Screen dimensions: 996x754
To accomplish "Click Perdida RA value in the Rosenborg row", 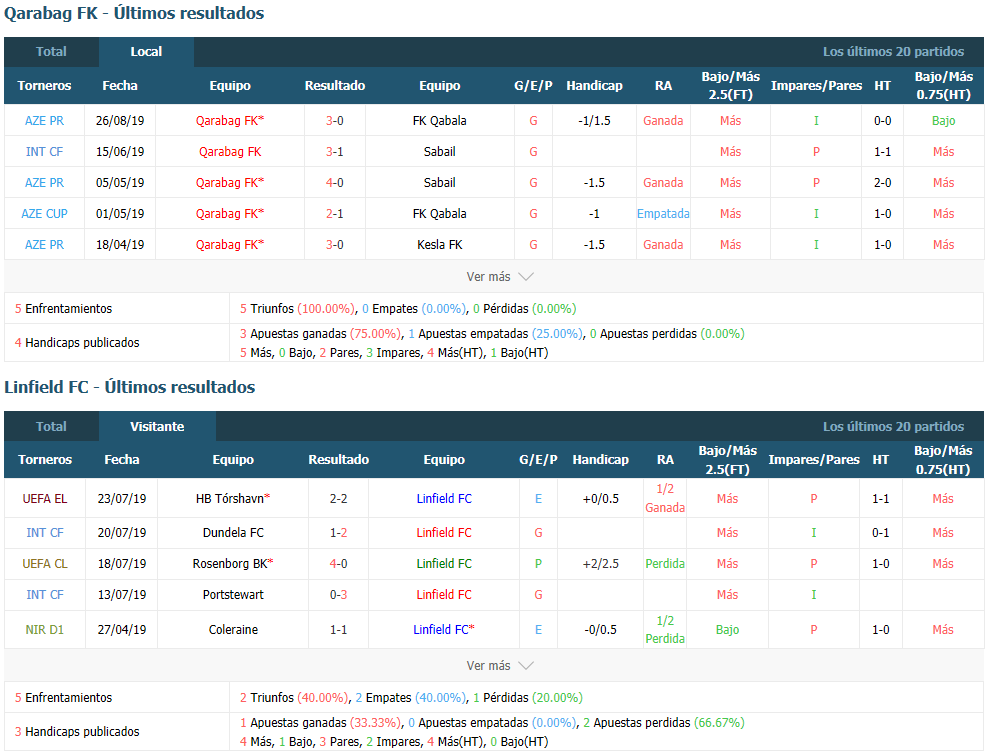I will tap(665, 564).
